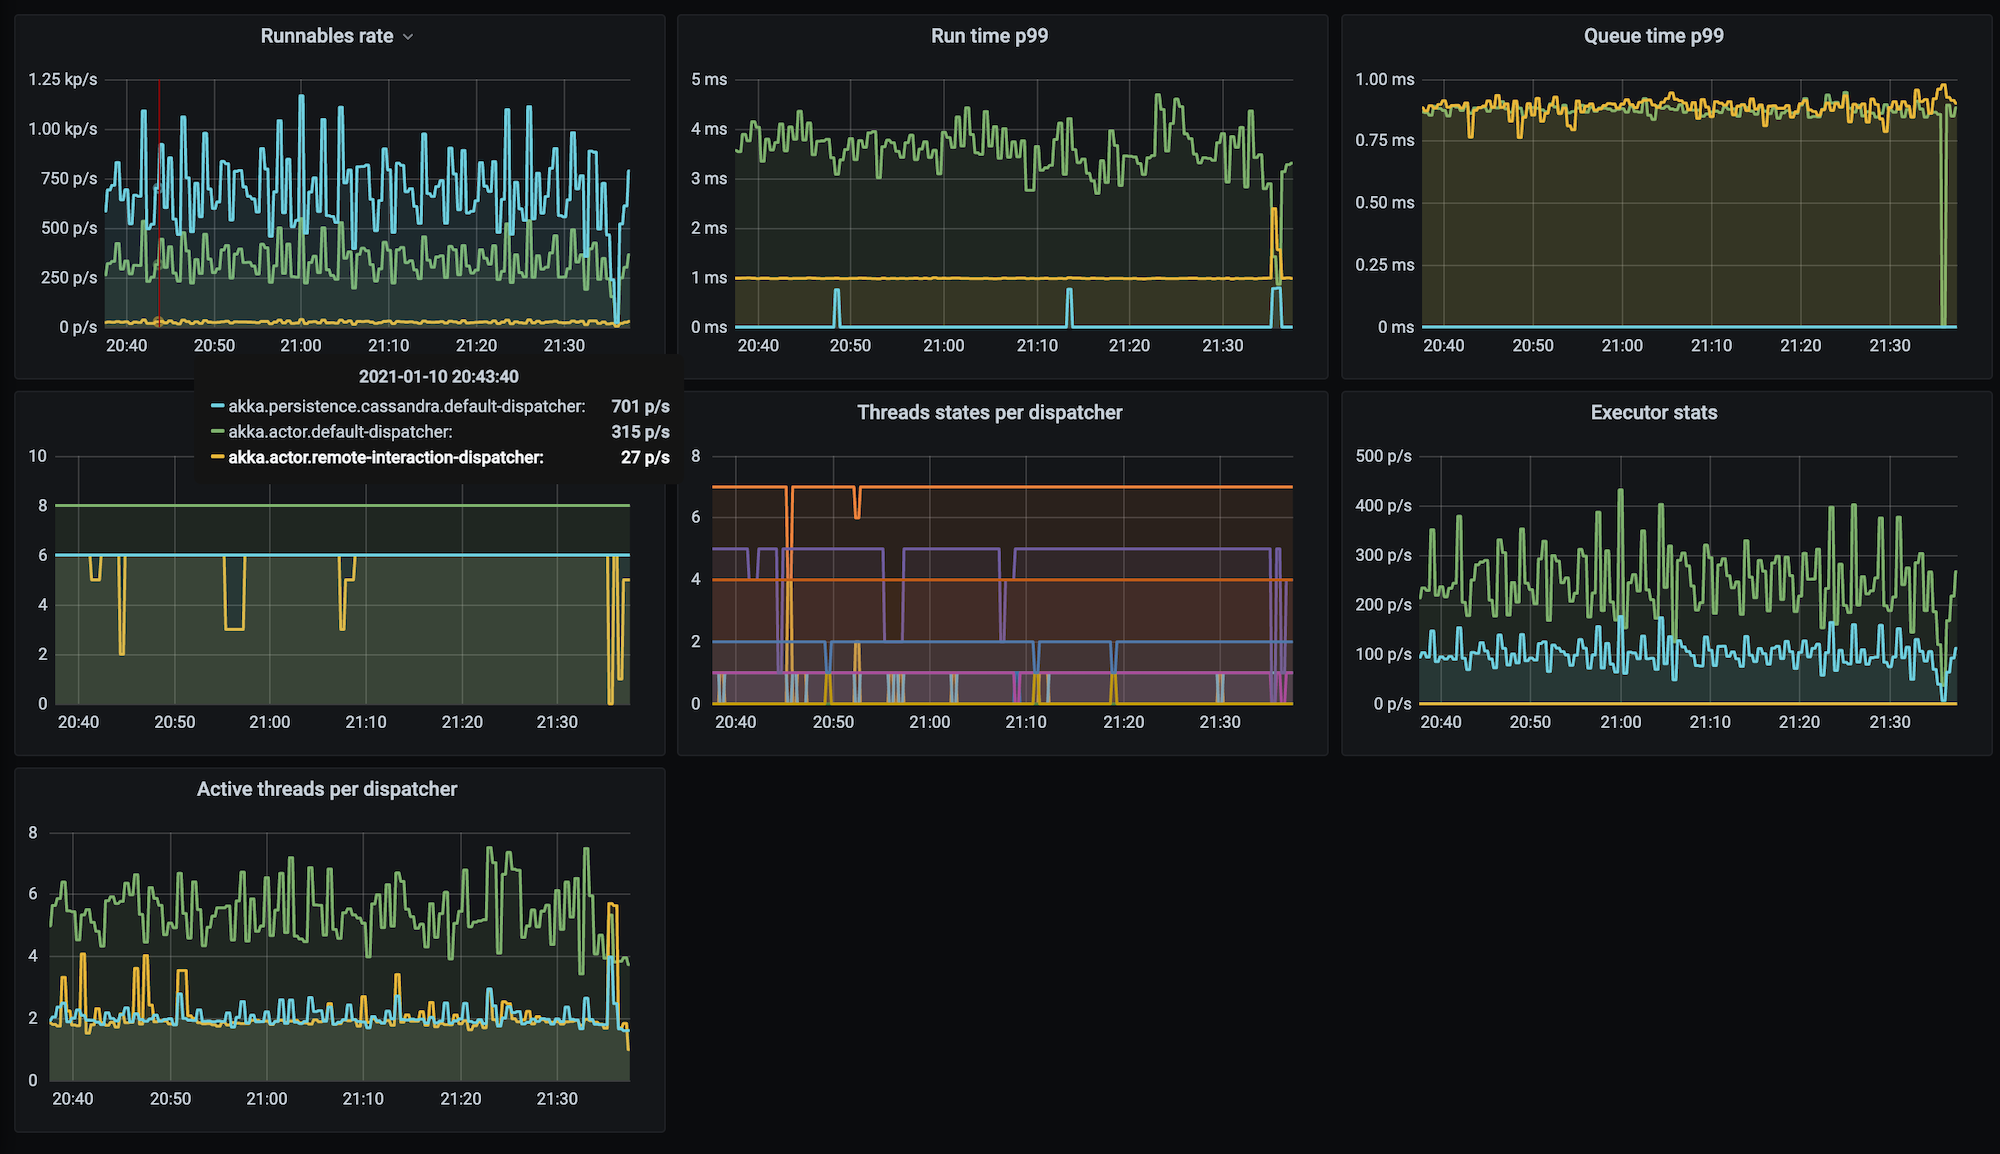Screen dimensions: 2000x1154
Task: Click the green series color marker in tooltip
Action: [217, 432]
